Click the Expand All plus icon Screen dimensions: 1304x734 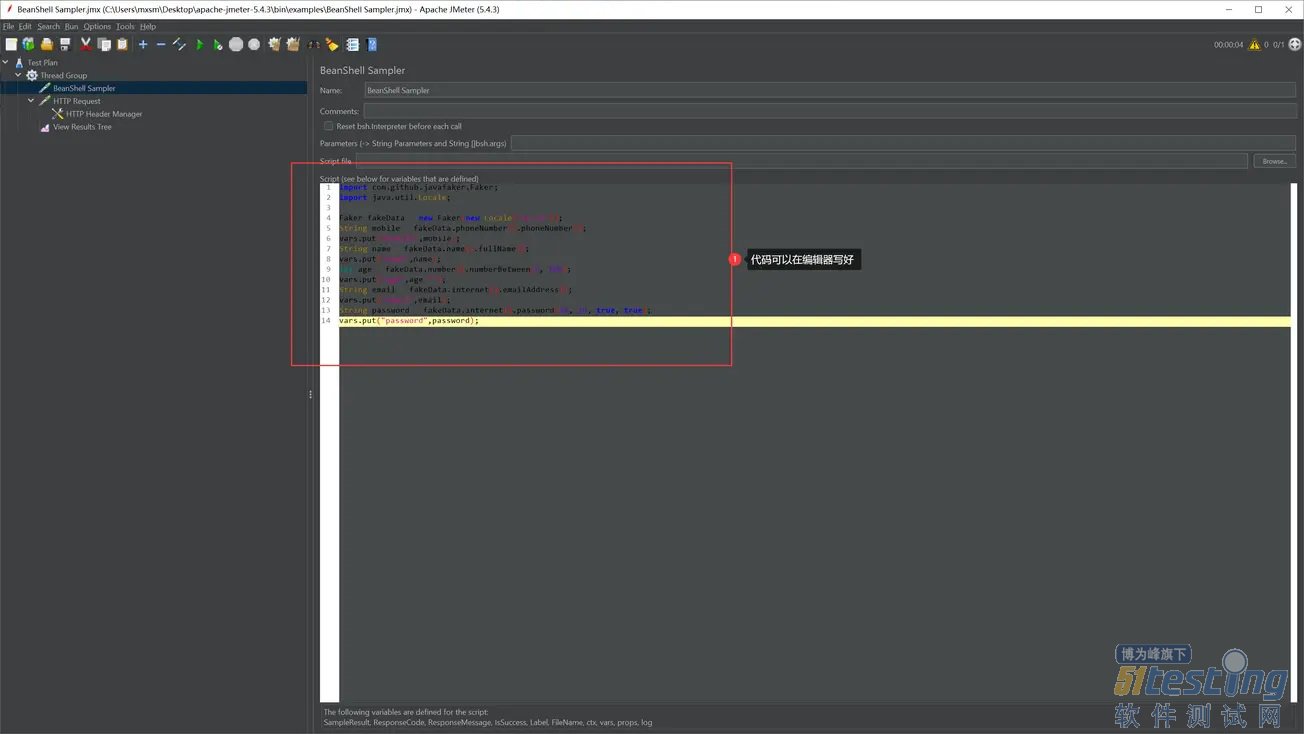143,44
